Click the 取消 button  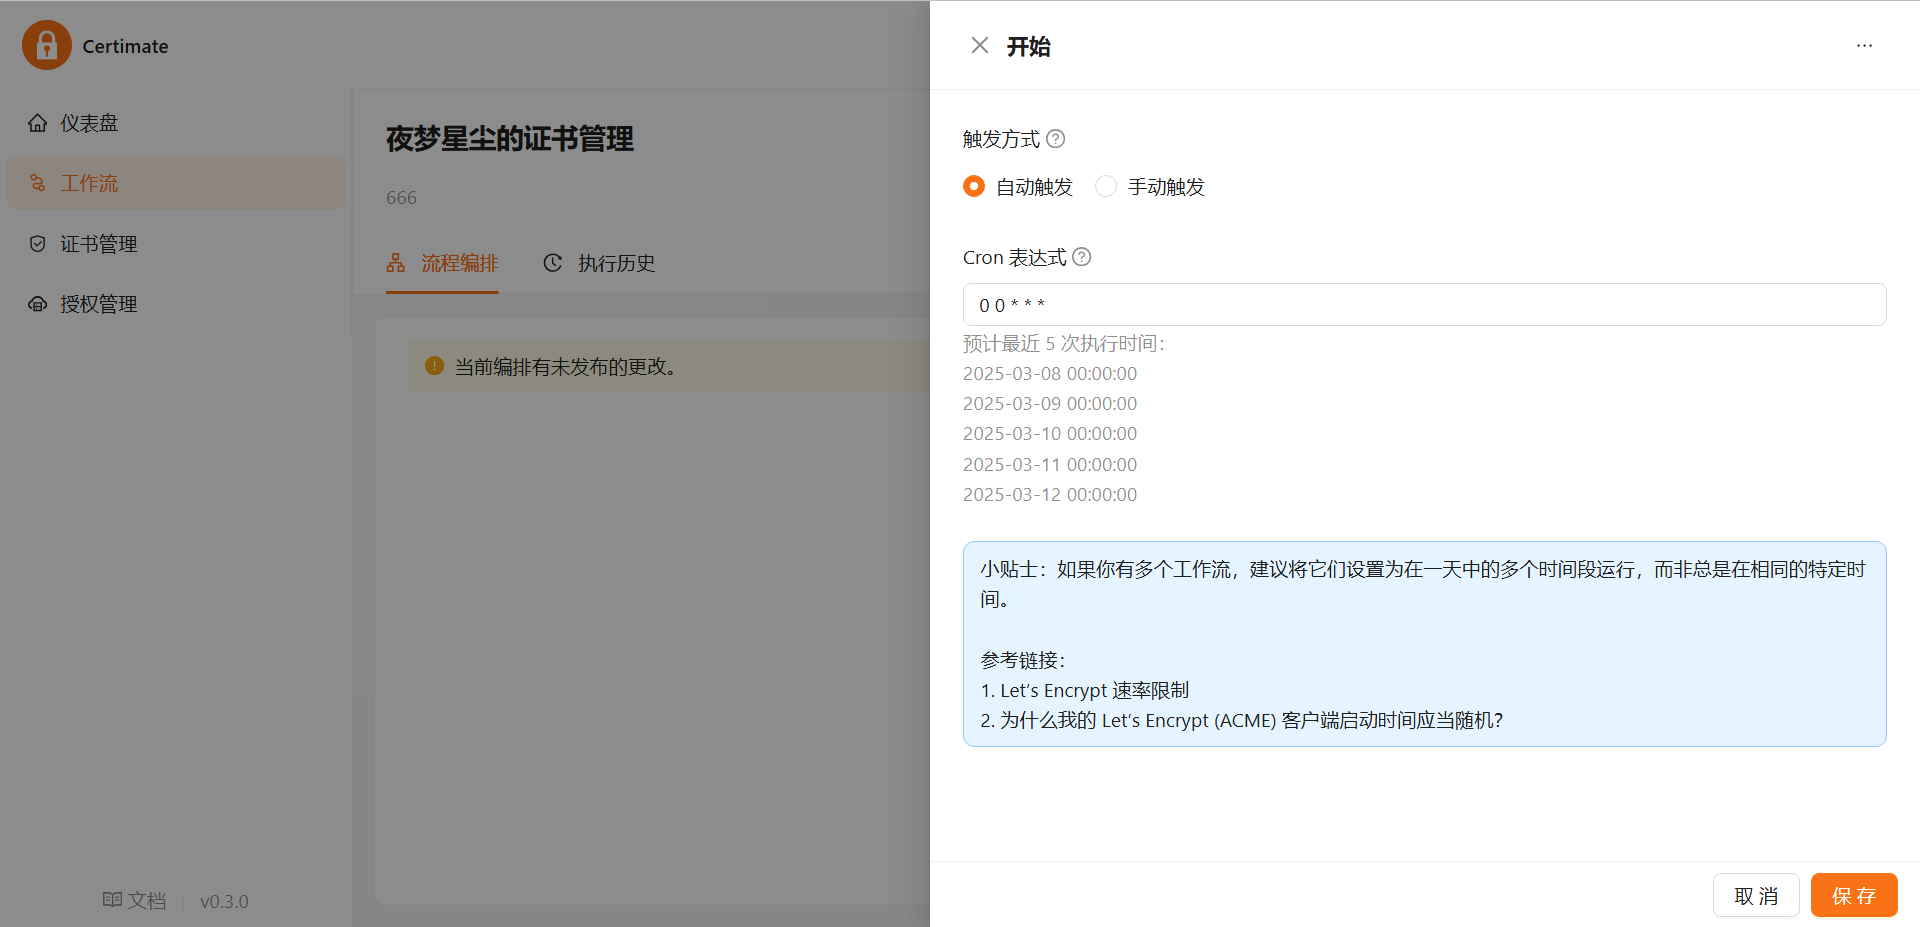coord(1755,896)
